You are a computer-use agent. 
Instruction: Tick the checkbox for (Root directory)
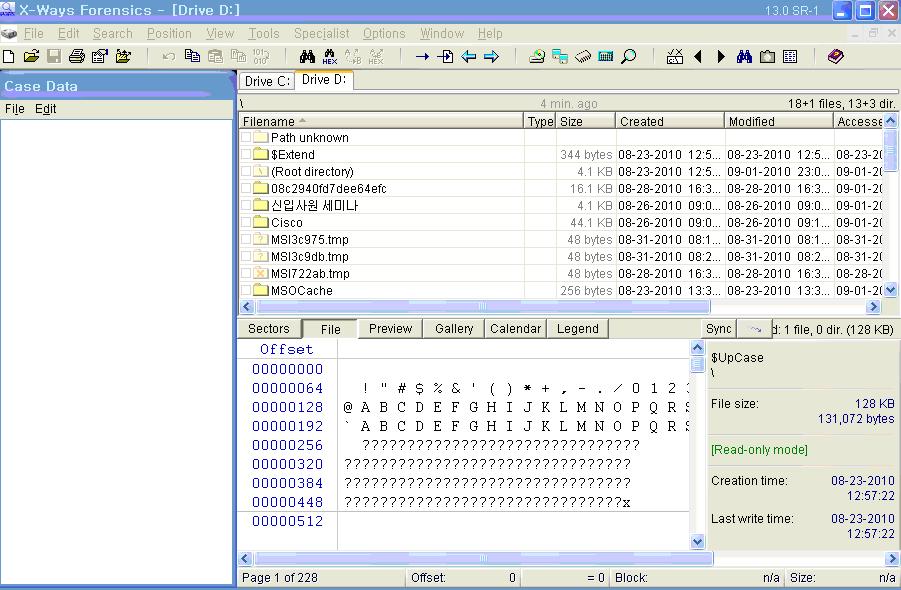click(x=246, y=171)
